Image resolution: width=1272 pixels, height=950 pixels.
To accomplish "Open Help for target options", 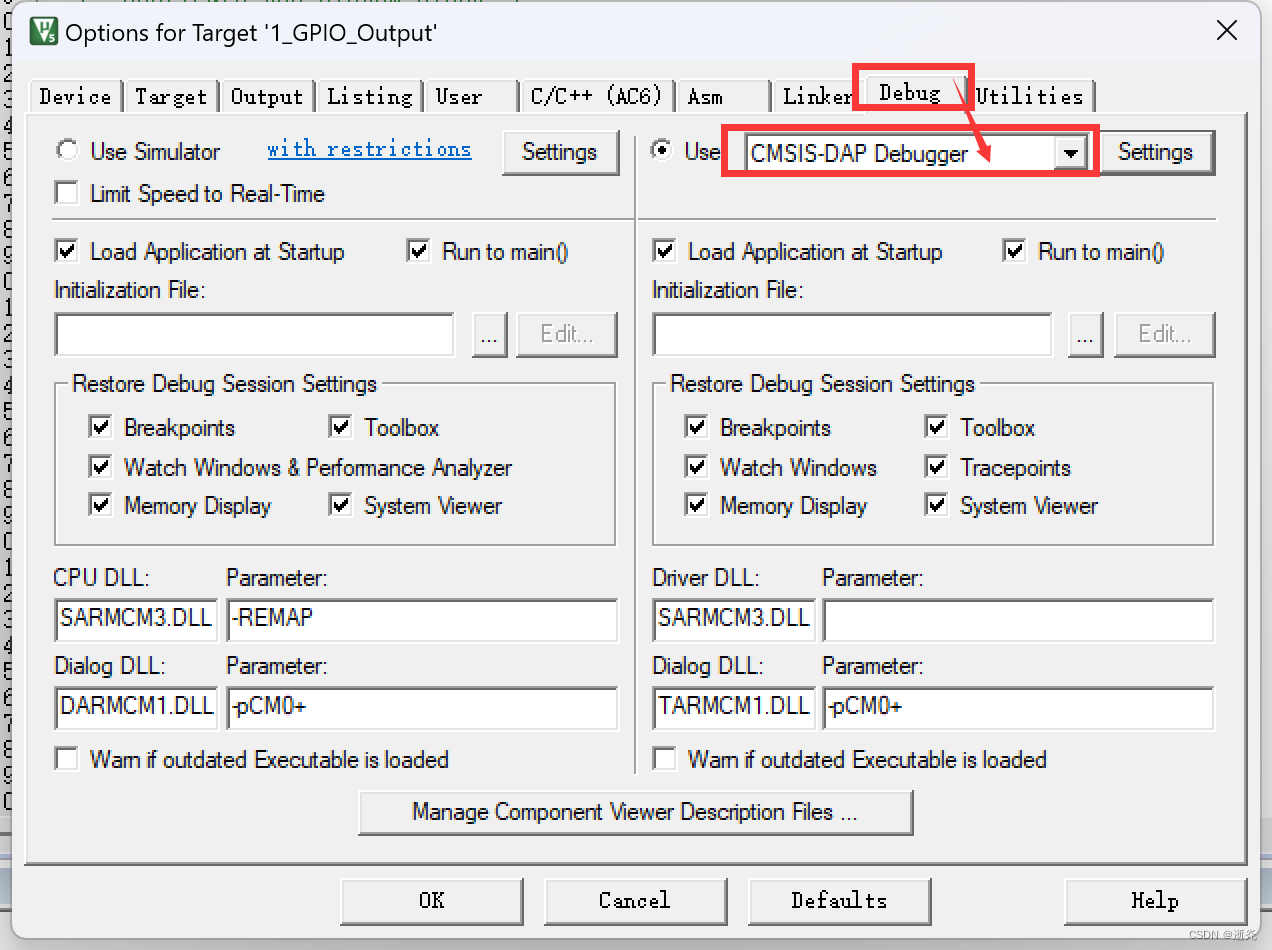I will click(x=1155, y=900).
